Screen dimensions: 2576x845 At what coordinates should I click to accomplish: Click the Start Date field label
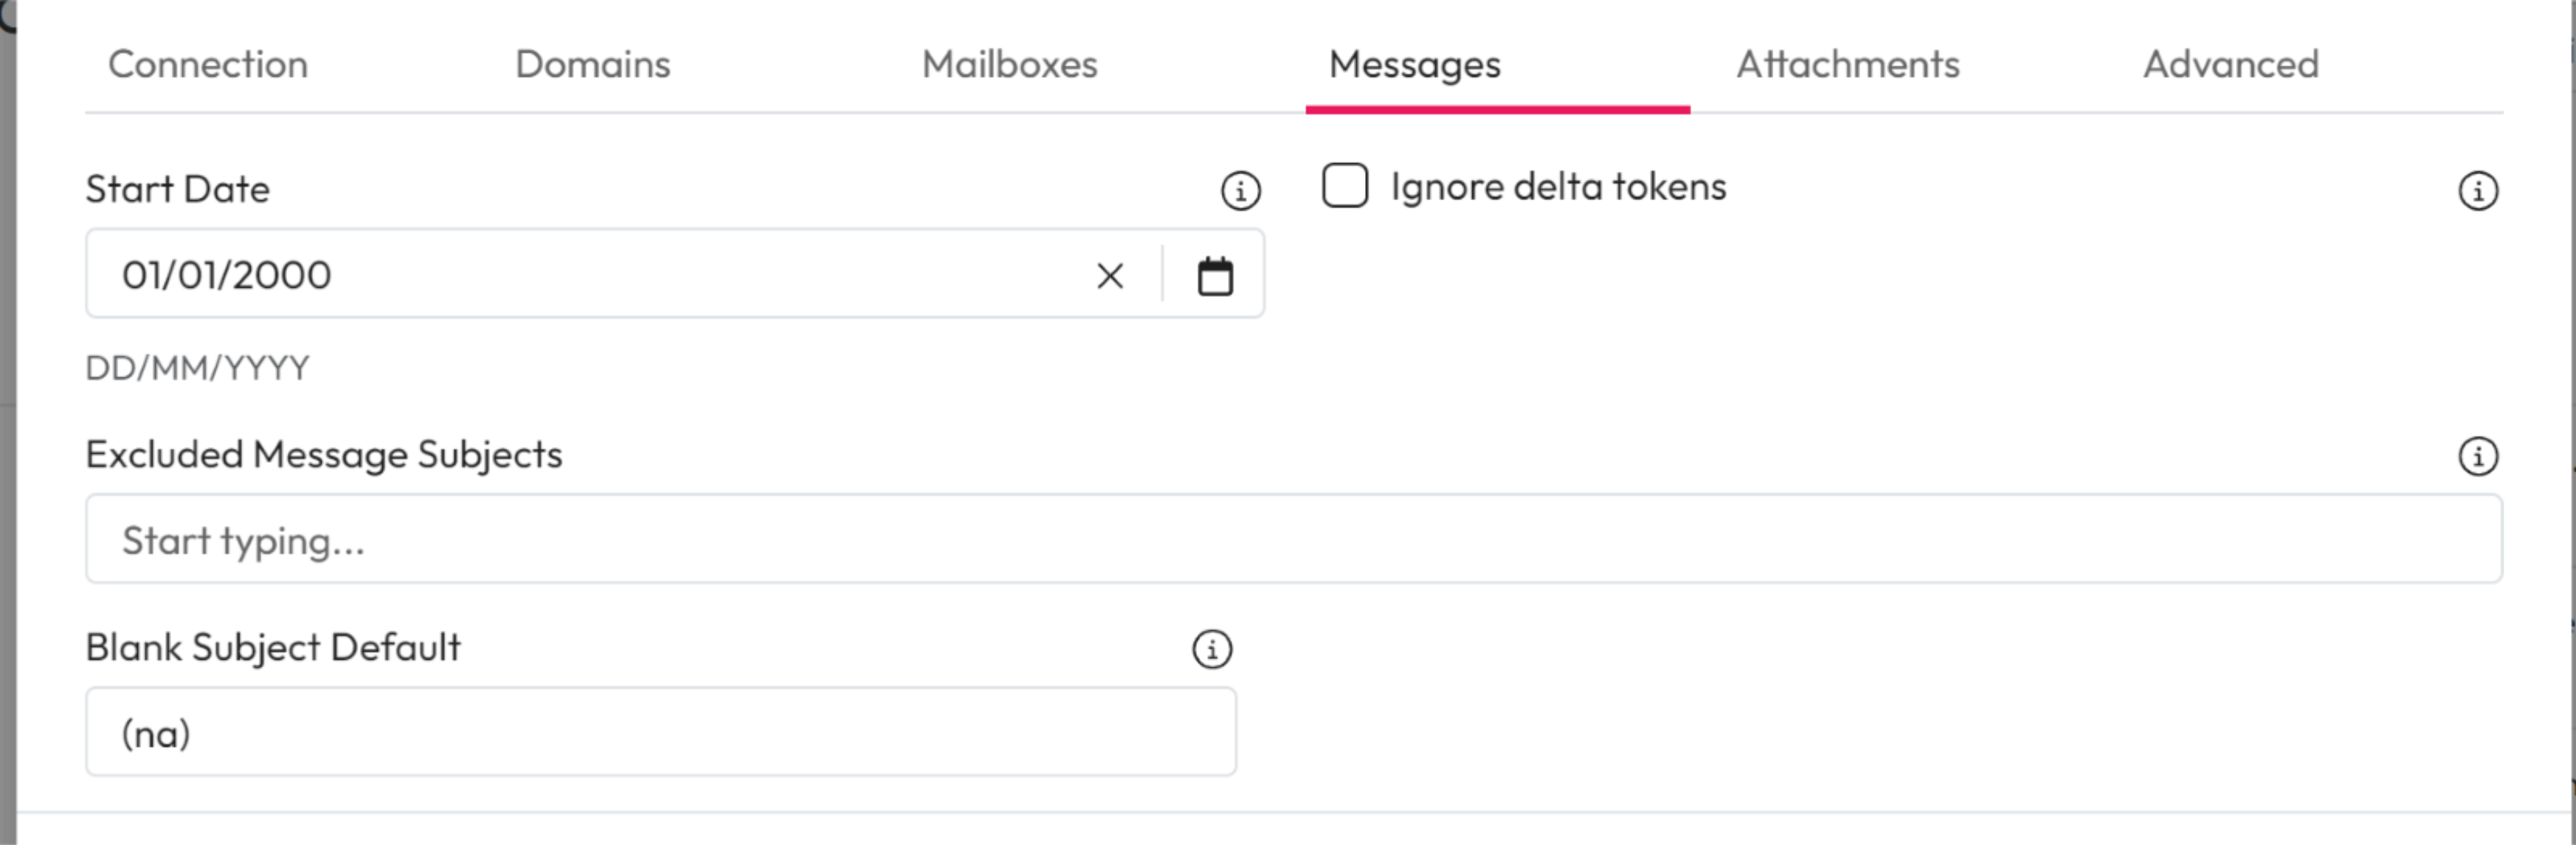(x=178, y=189)
